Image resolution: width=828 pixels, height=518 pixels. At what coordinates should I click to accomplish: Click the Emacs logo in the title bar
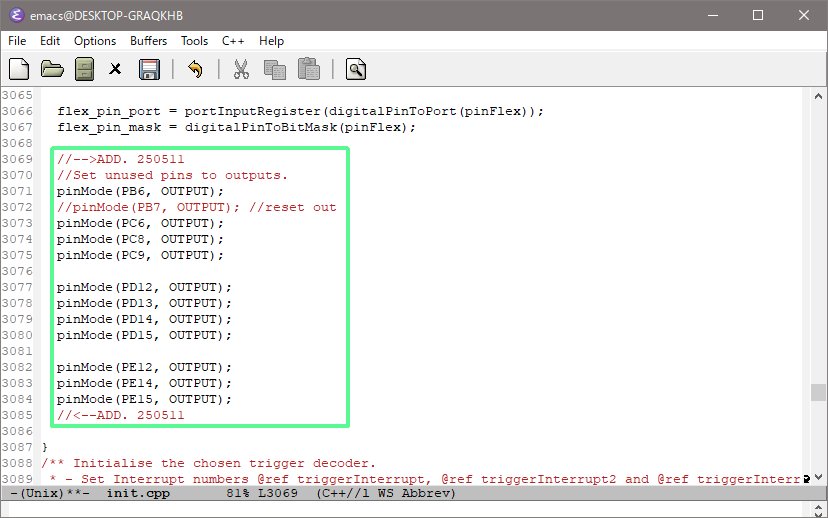click(x=16, y=15)
